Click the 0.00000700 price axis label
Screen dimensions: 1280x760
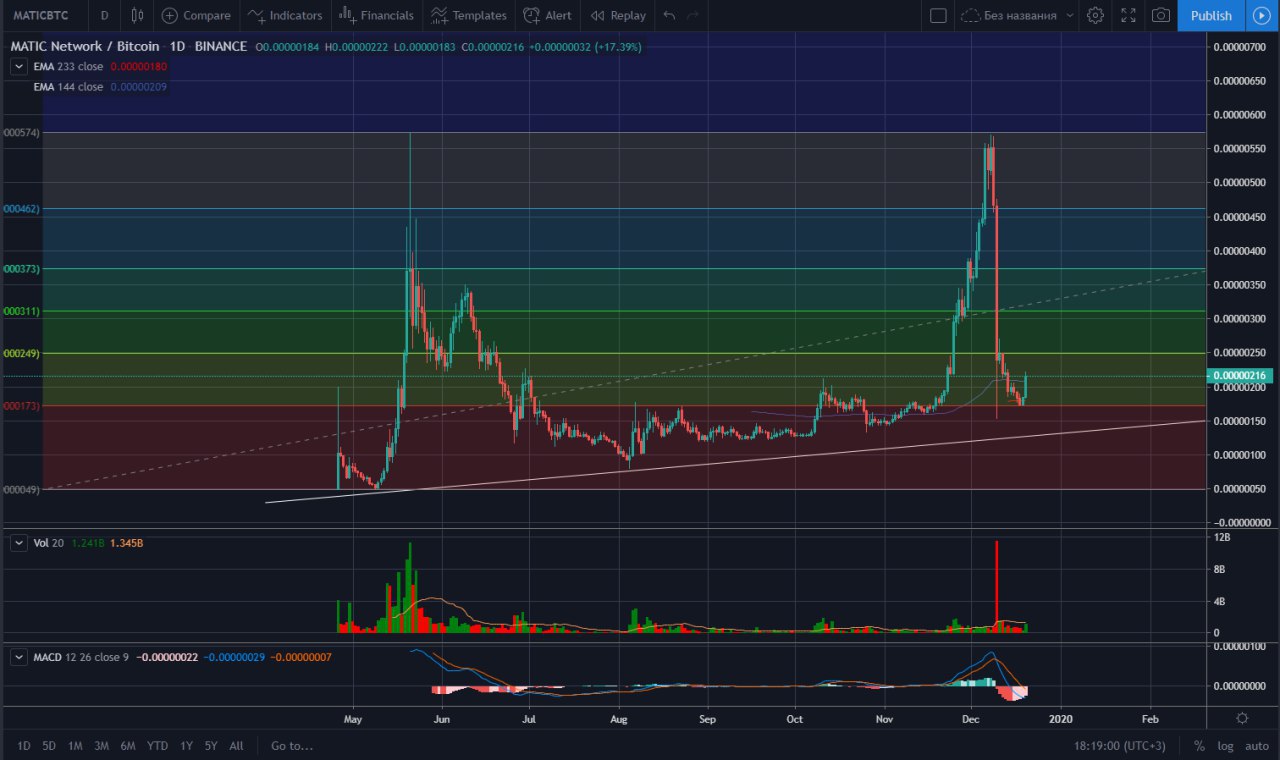click(1239, 47)
